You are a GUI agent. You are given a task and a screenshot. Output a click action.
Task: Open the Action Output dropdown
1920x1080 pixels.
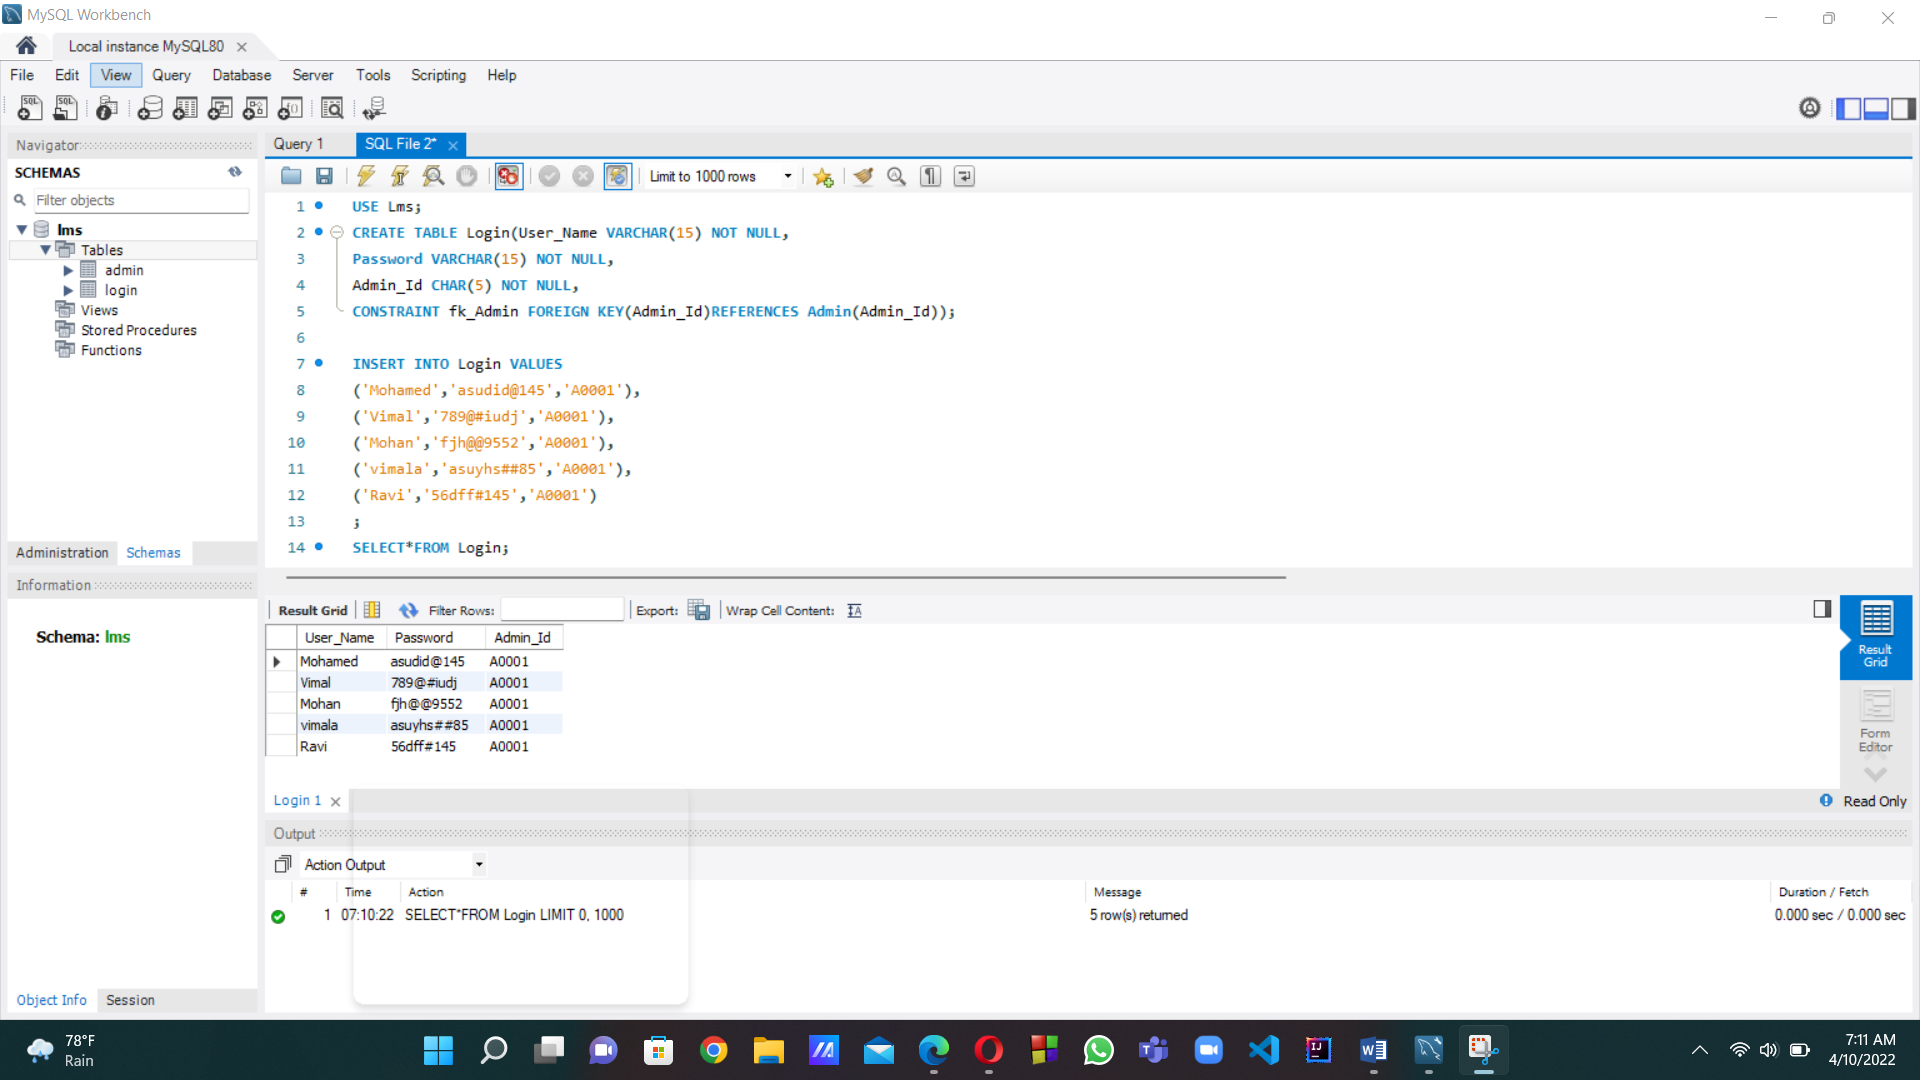tap(479, 864)
